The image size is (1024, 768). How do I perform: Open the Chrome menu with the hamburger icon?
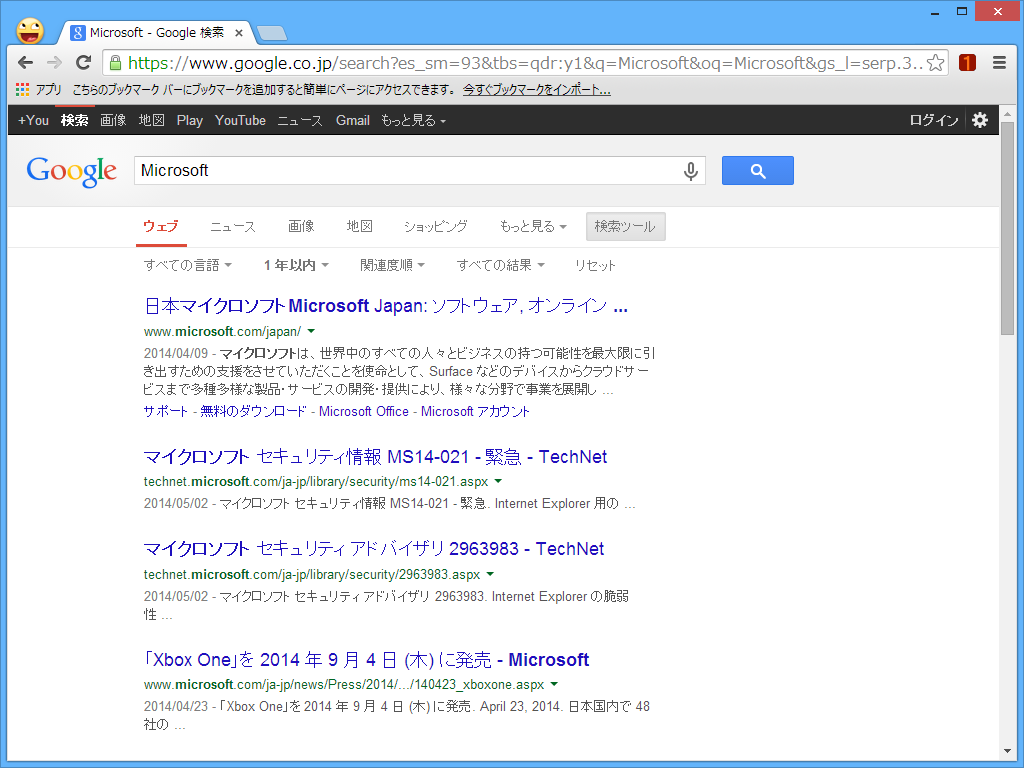(x=998, y=61)
